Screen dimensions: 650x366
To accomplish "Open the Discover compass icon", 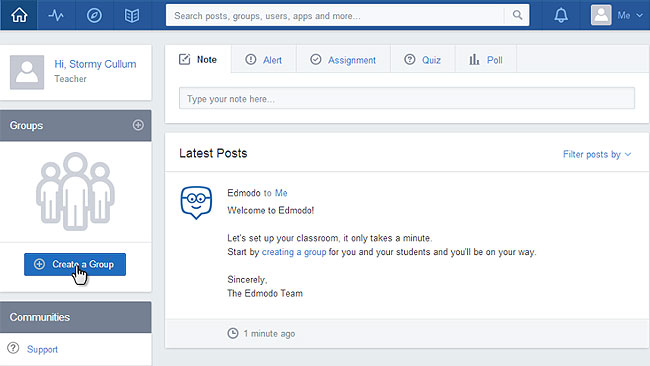I will pyautogui.click(x=94, y=16).
